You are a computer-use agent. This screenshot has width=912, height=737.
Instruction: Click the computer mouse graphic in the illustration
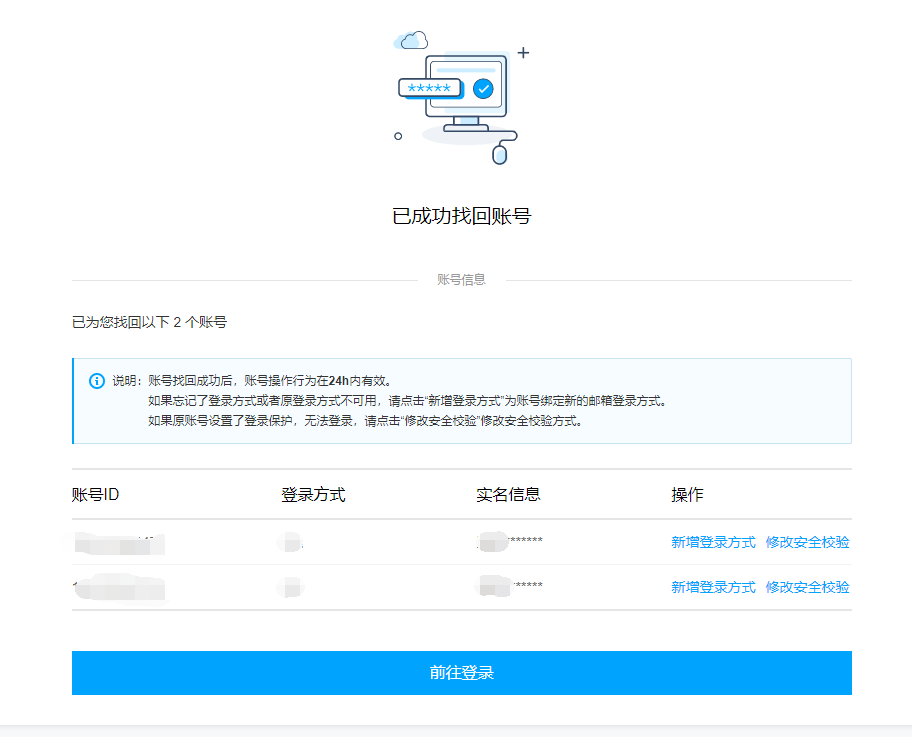click(500, 154)
